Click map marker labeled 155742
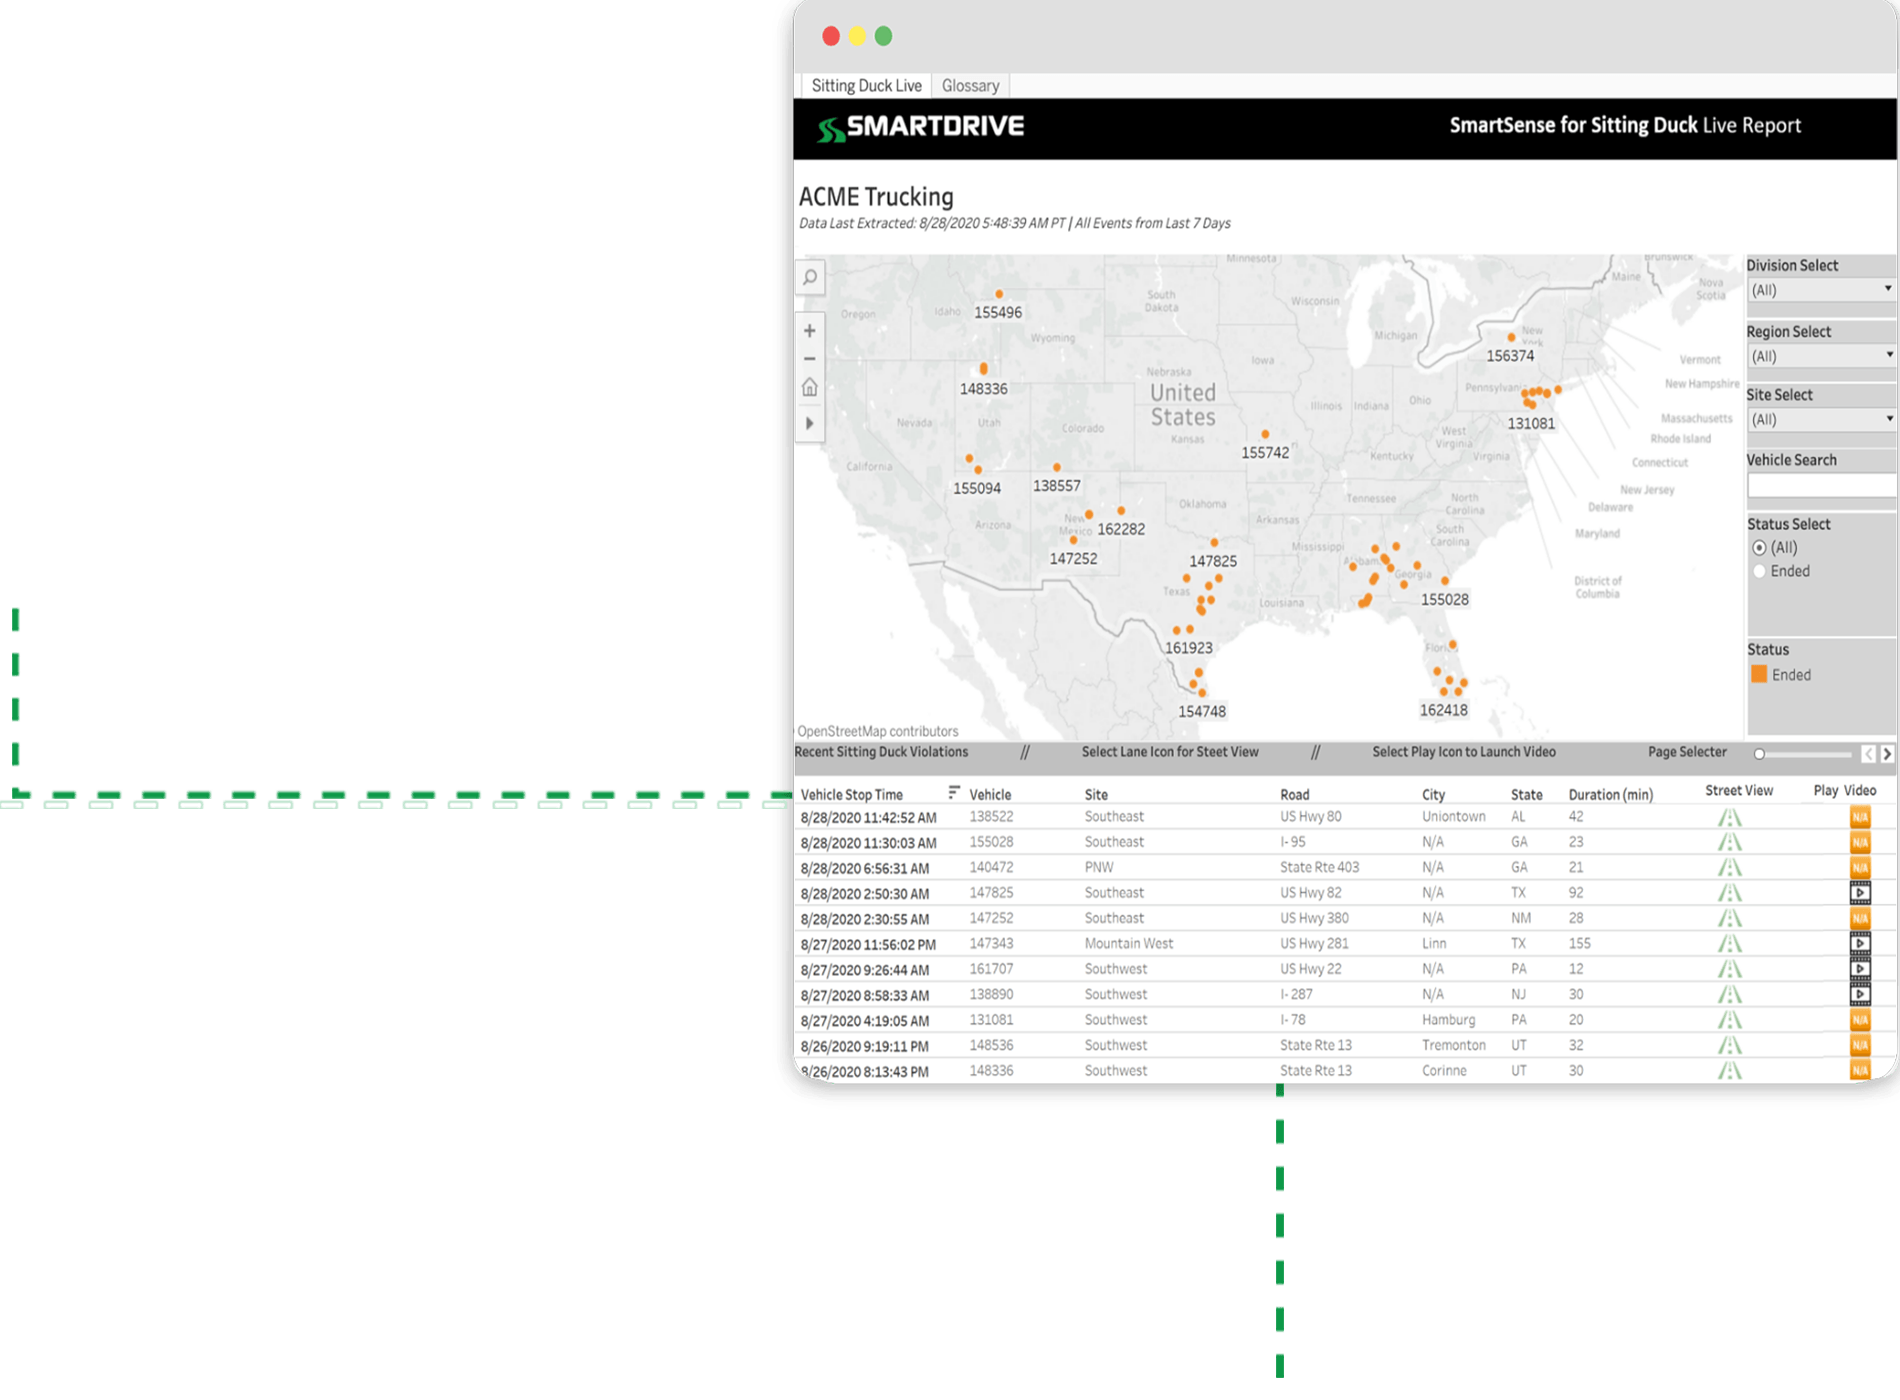The width and height of the screenshot is (1900, 1400). pyautogui.click(x=1265, y=434)
